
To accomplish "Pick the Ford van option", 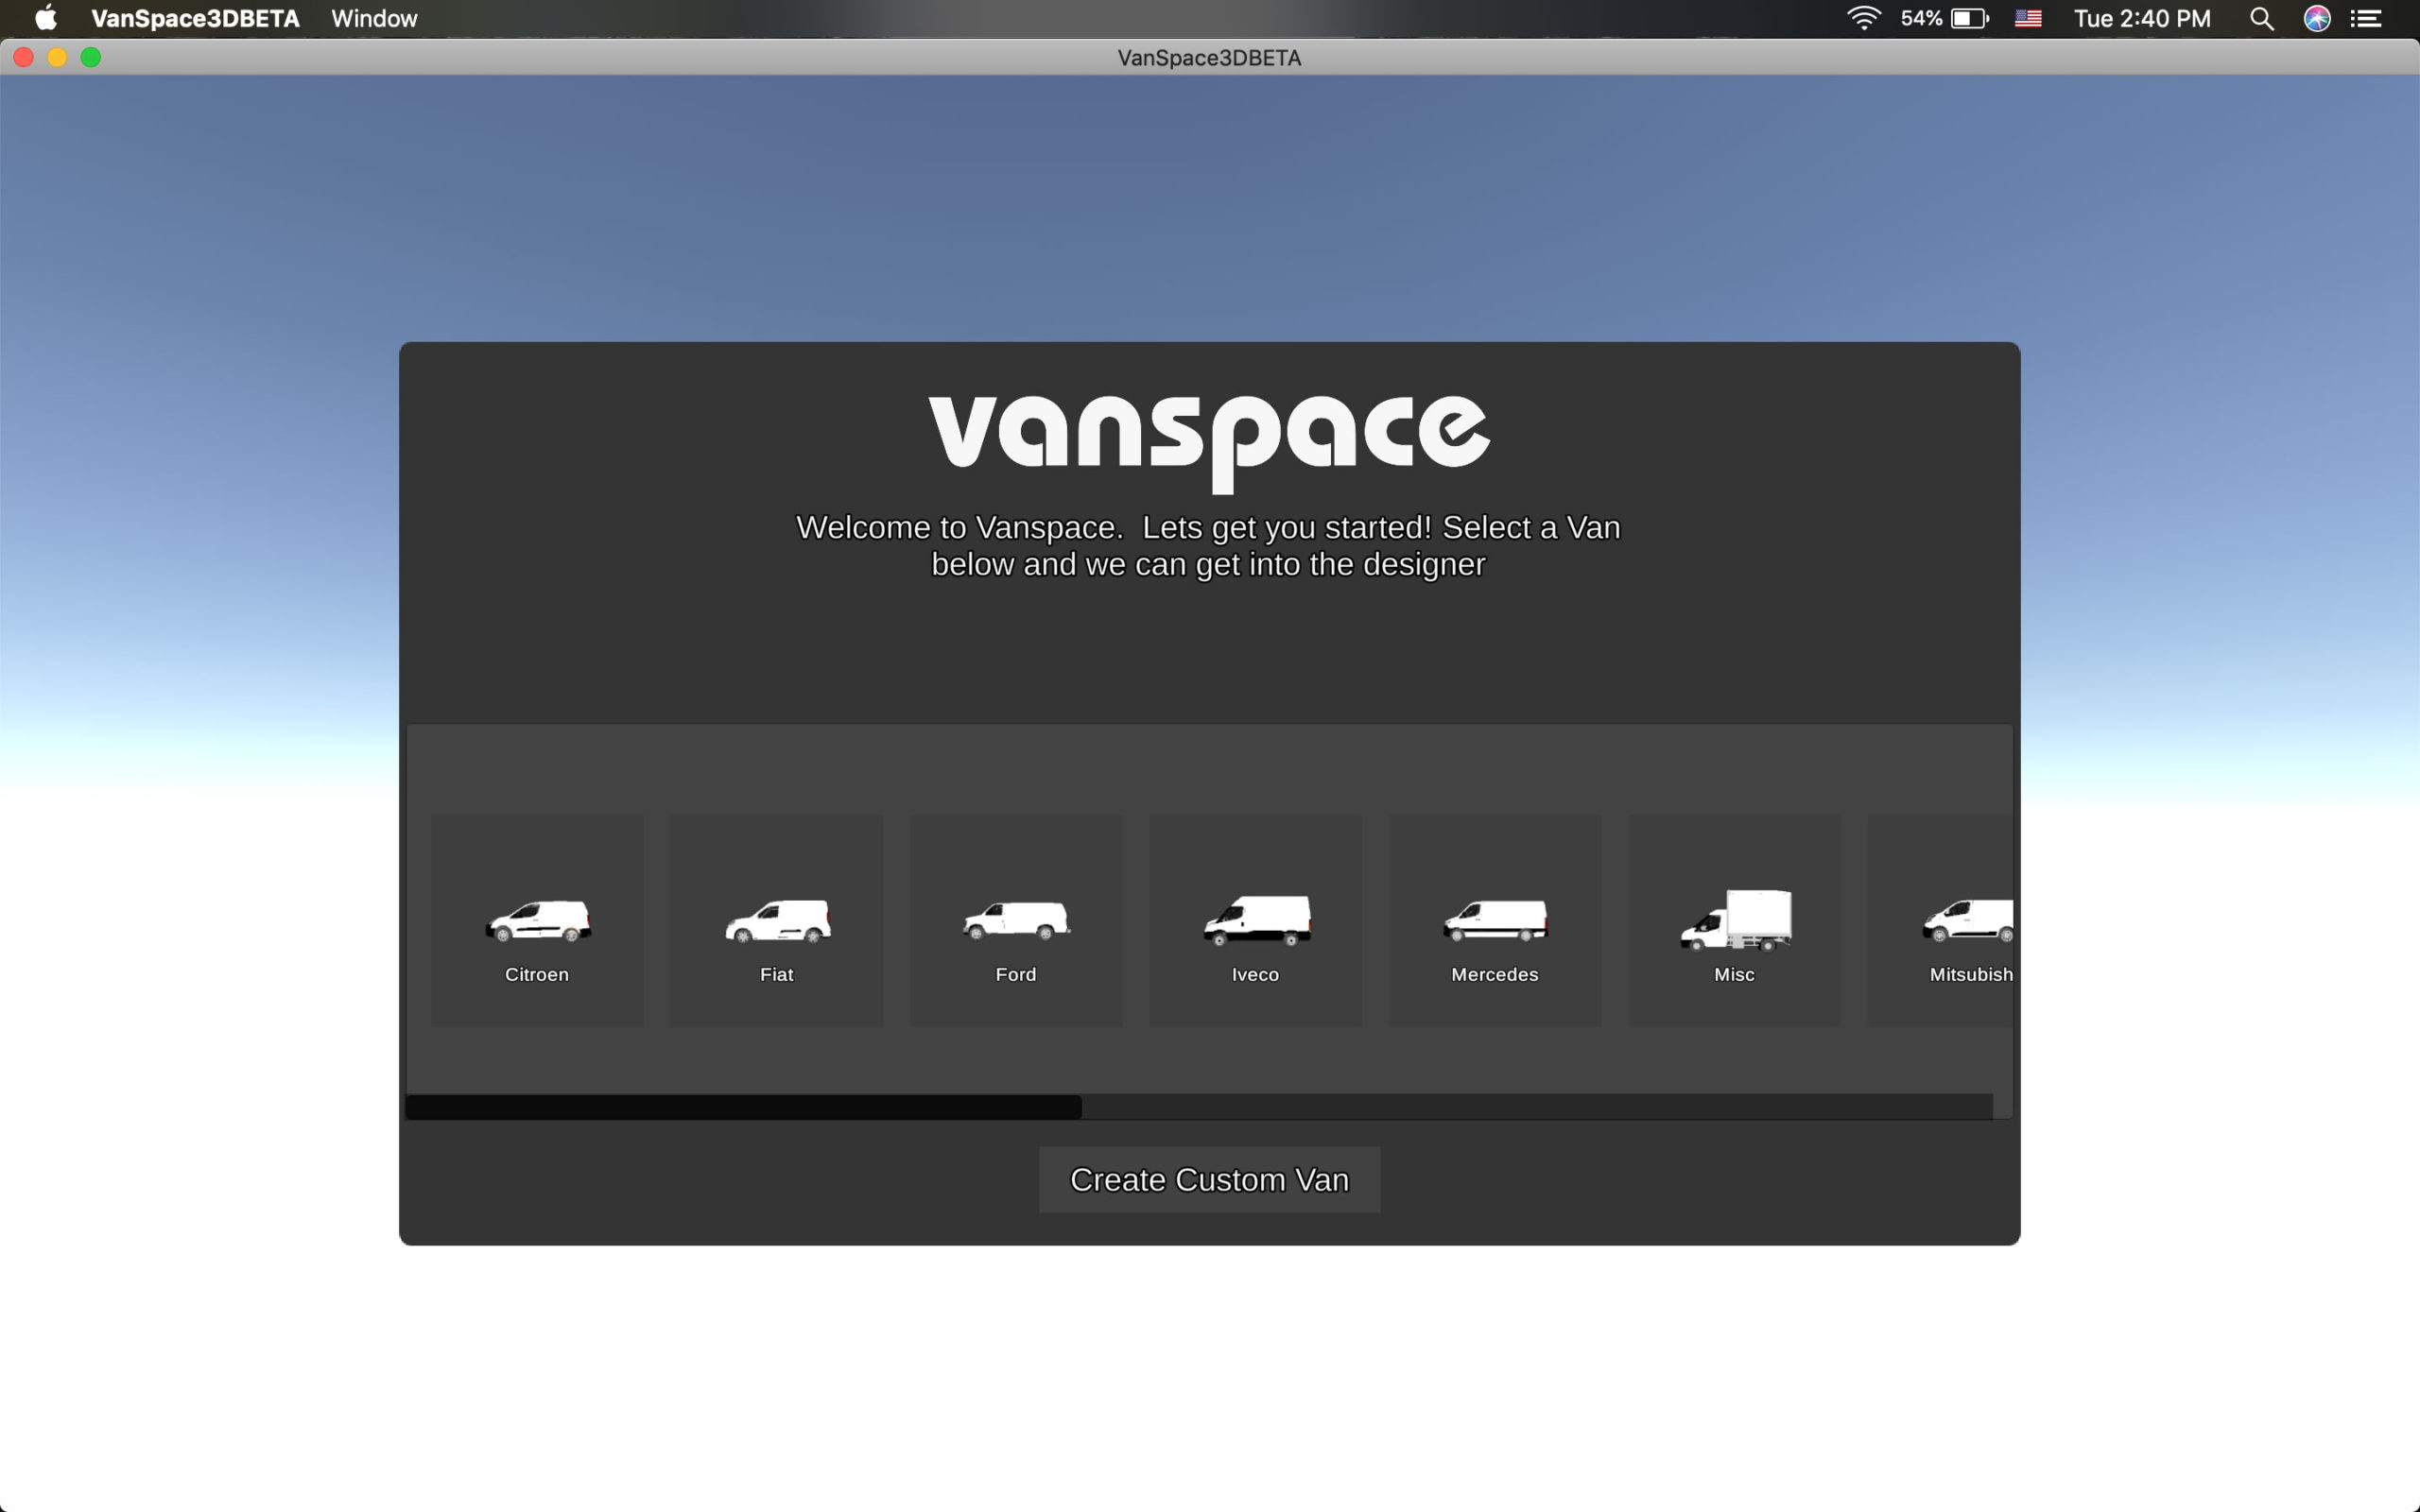I will [x=1014, y=920].
